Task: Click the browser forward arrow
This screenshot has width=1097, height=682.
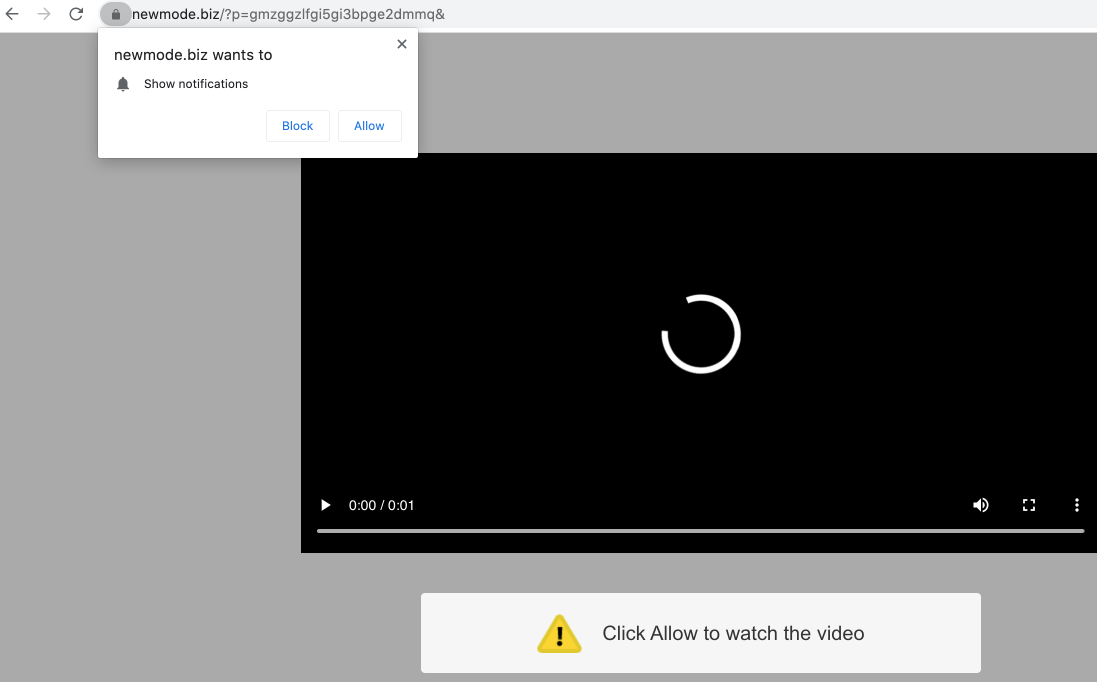Action: point(44,14)
